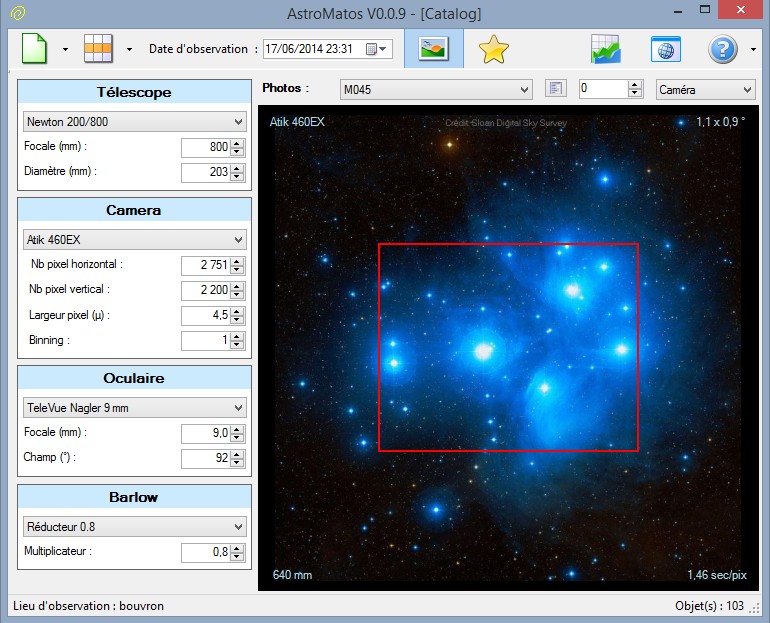The width and height of the screenshot is (770, 623).
Task: Click the Champ 92 field
Action: [205, 458]
